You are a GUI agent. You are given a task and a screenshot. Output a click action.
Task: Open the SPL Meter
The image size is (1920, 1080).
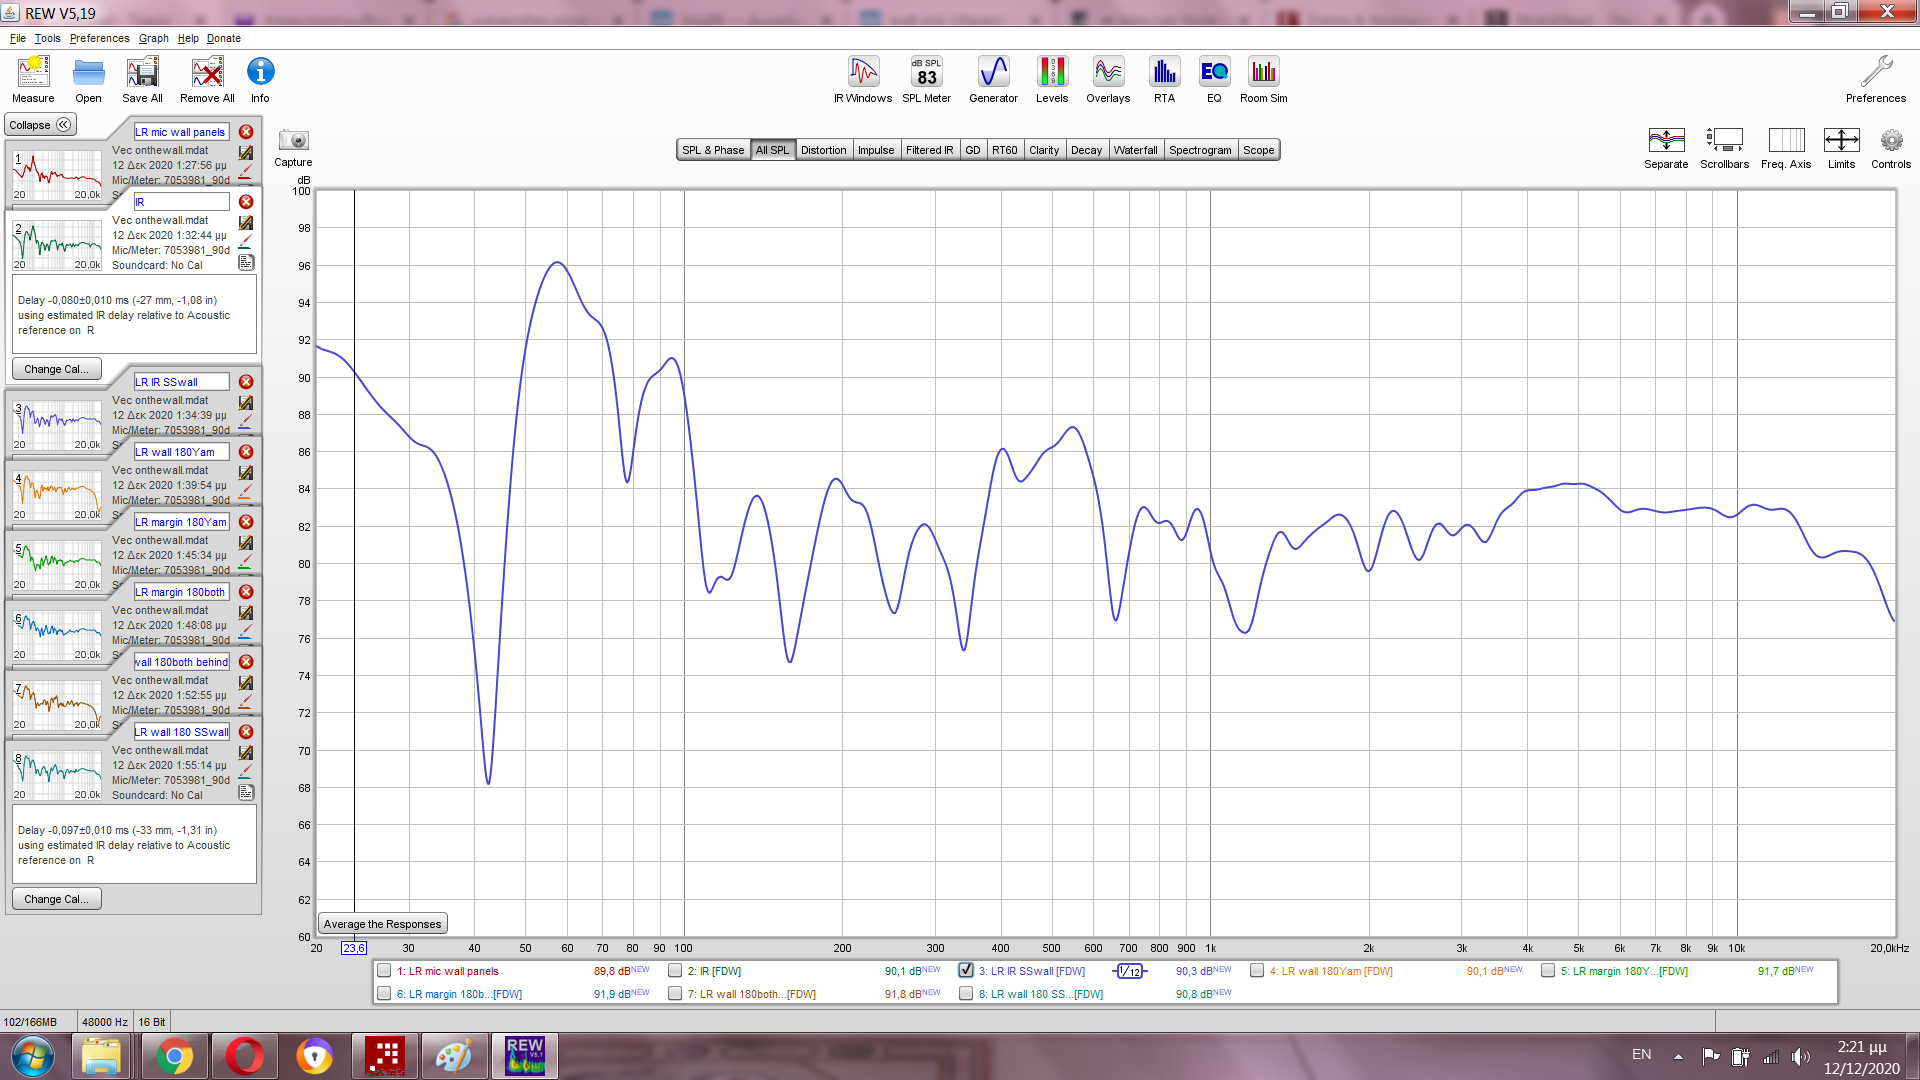[x=926, y=79]
